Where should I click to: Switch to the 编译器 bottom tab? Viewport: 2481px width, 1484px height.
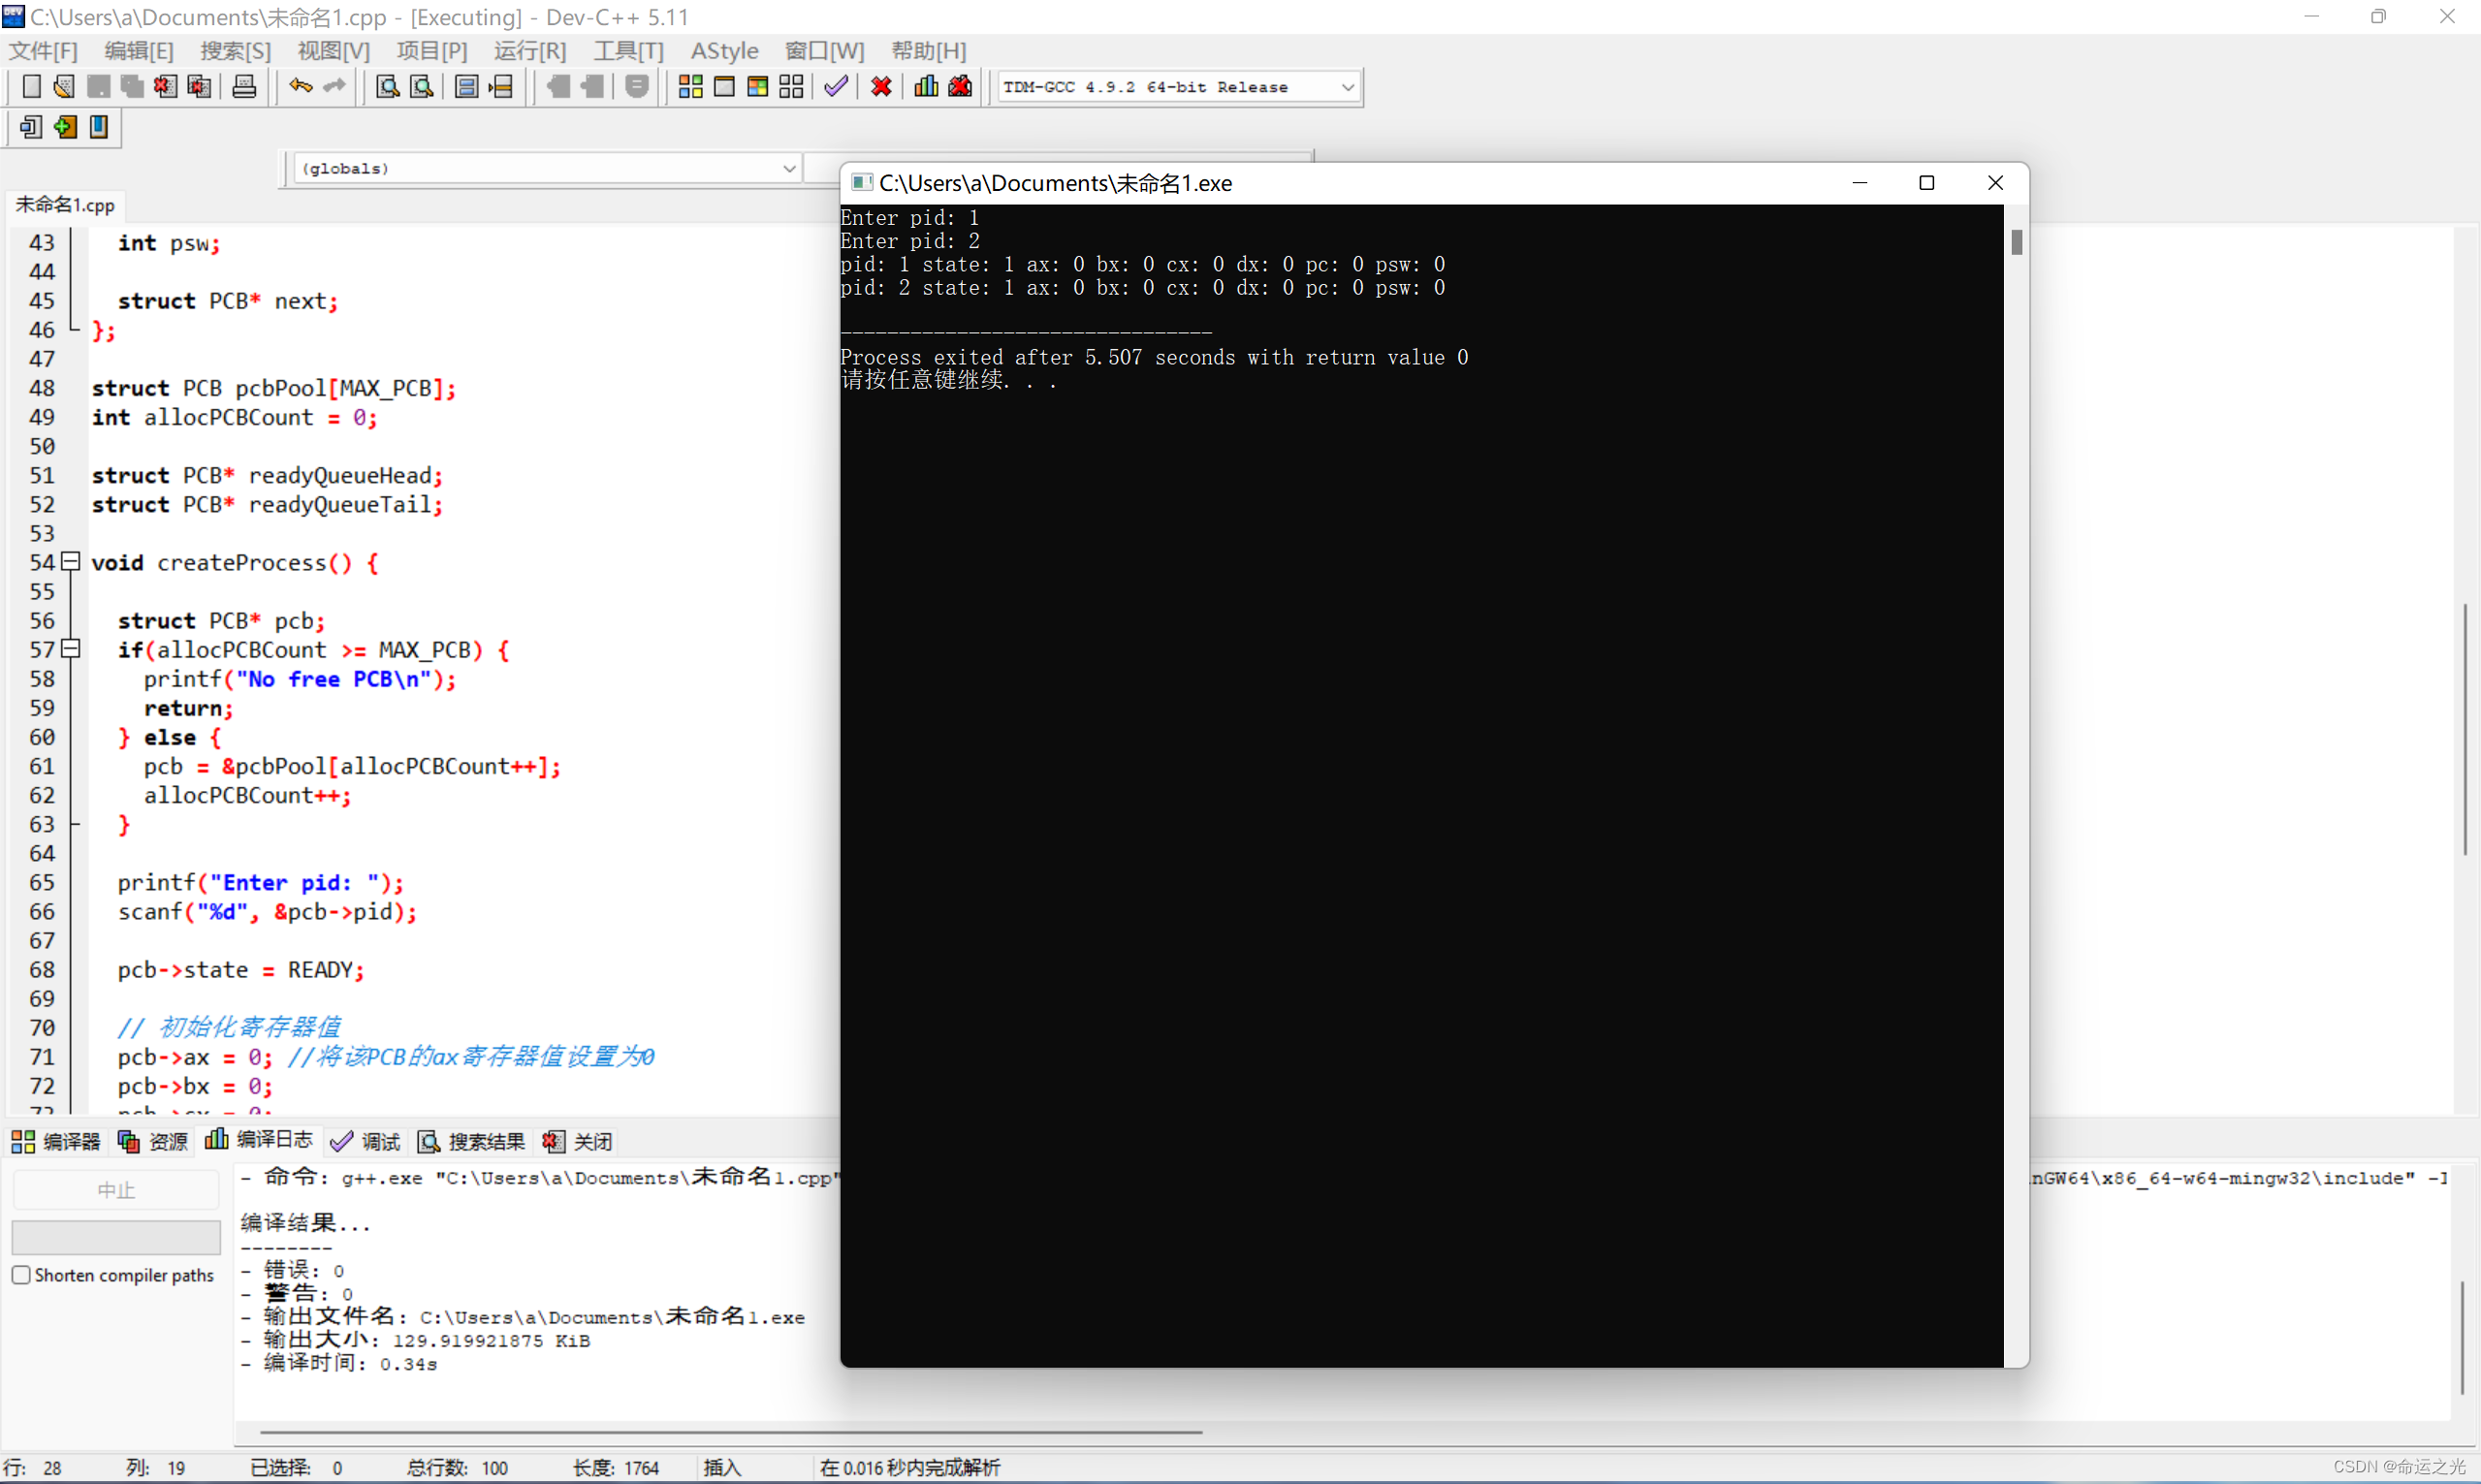click(56, 1141)
